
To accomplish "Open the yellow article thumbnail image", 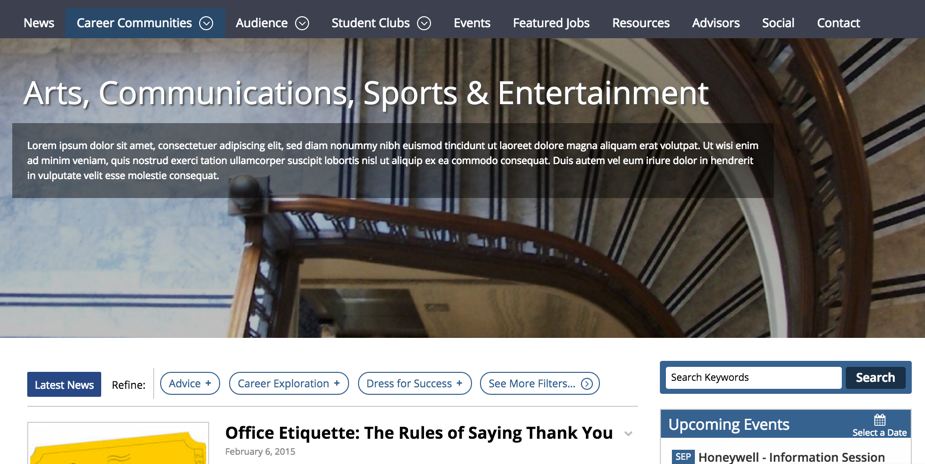I will pyautogui.click(x=118, y=446).
